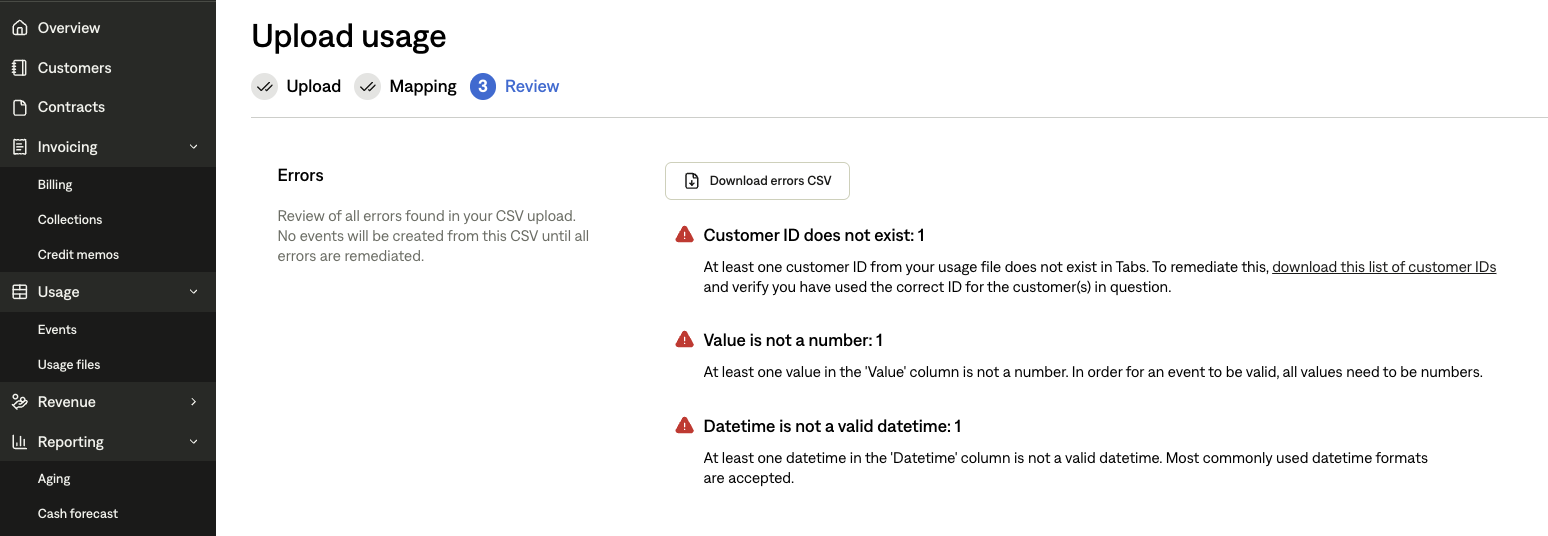Go to Usage files page
Image resolution: width=1548 pixels, height=536 pixels.
[69, 365]
